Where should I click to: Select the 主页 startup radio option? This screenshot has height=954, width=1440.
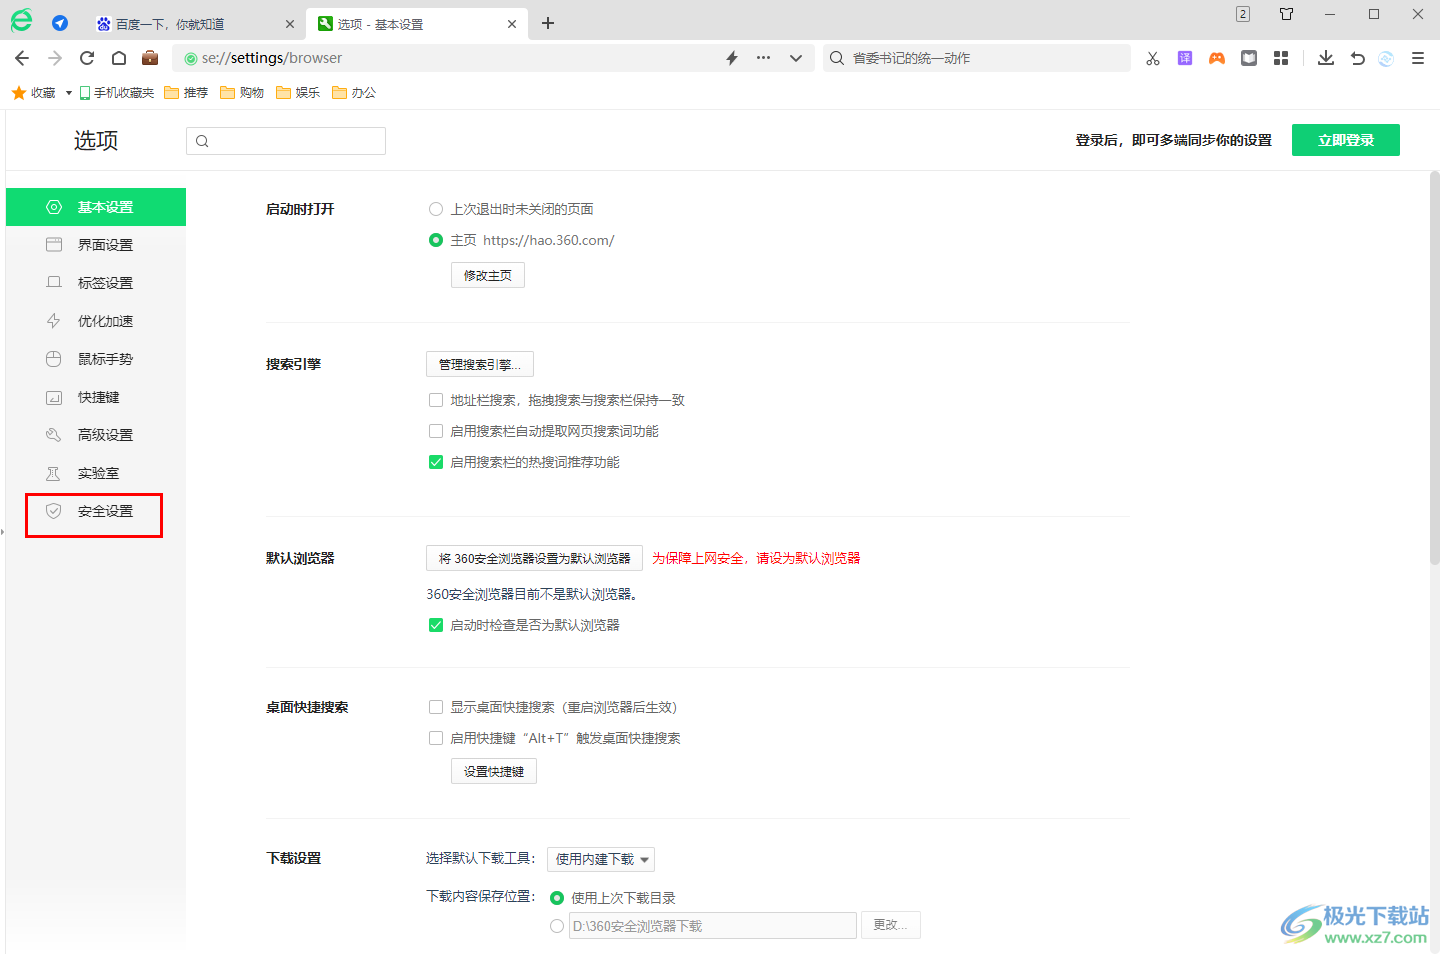(x=436, y=240)
